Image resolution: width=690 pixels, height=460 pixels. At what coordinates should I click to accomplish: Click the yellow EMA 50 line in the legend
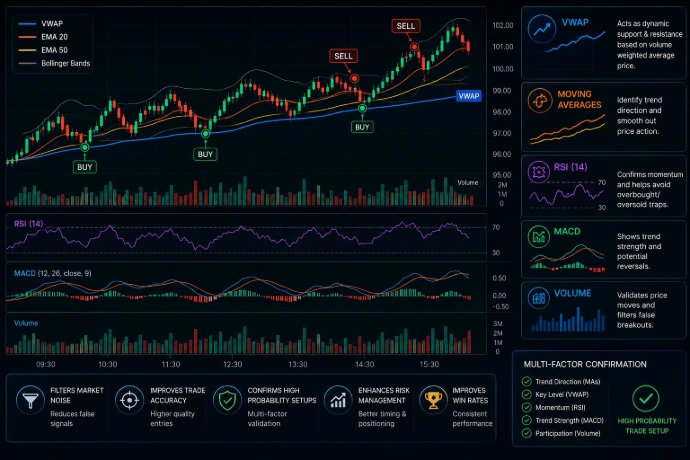[27, 50]
